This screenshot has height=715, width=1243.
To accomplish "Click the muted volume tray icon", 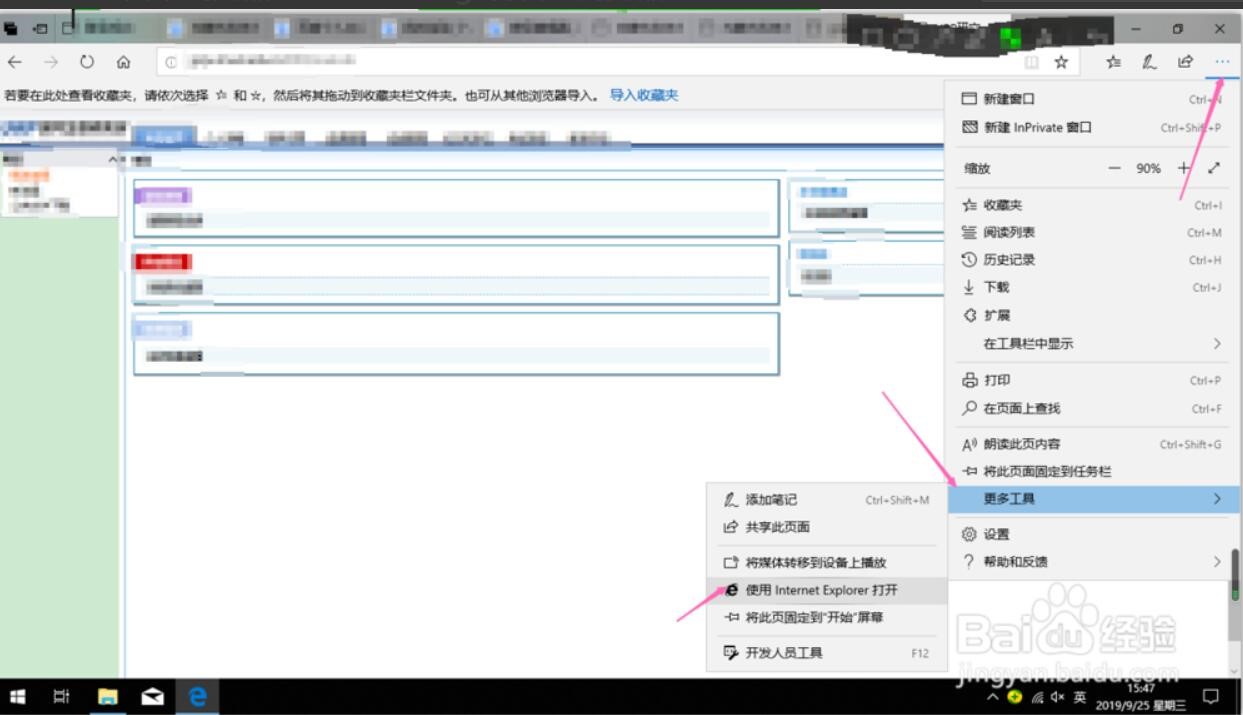I will pos(1060,697).
